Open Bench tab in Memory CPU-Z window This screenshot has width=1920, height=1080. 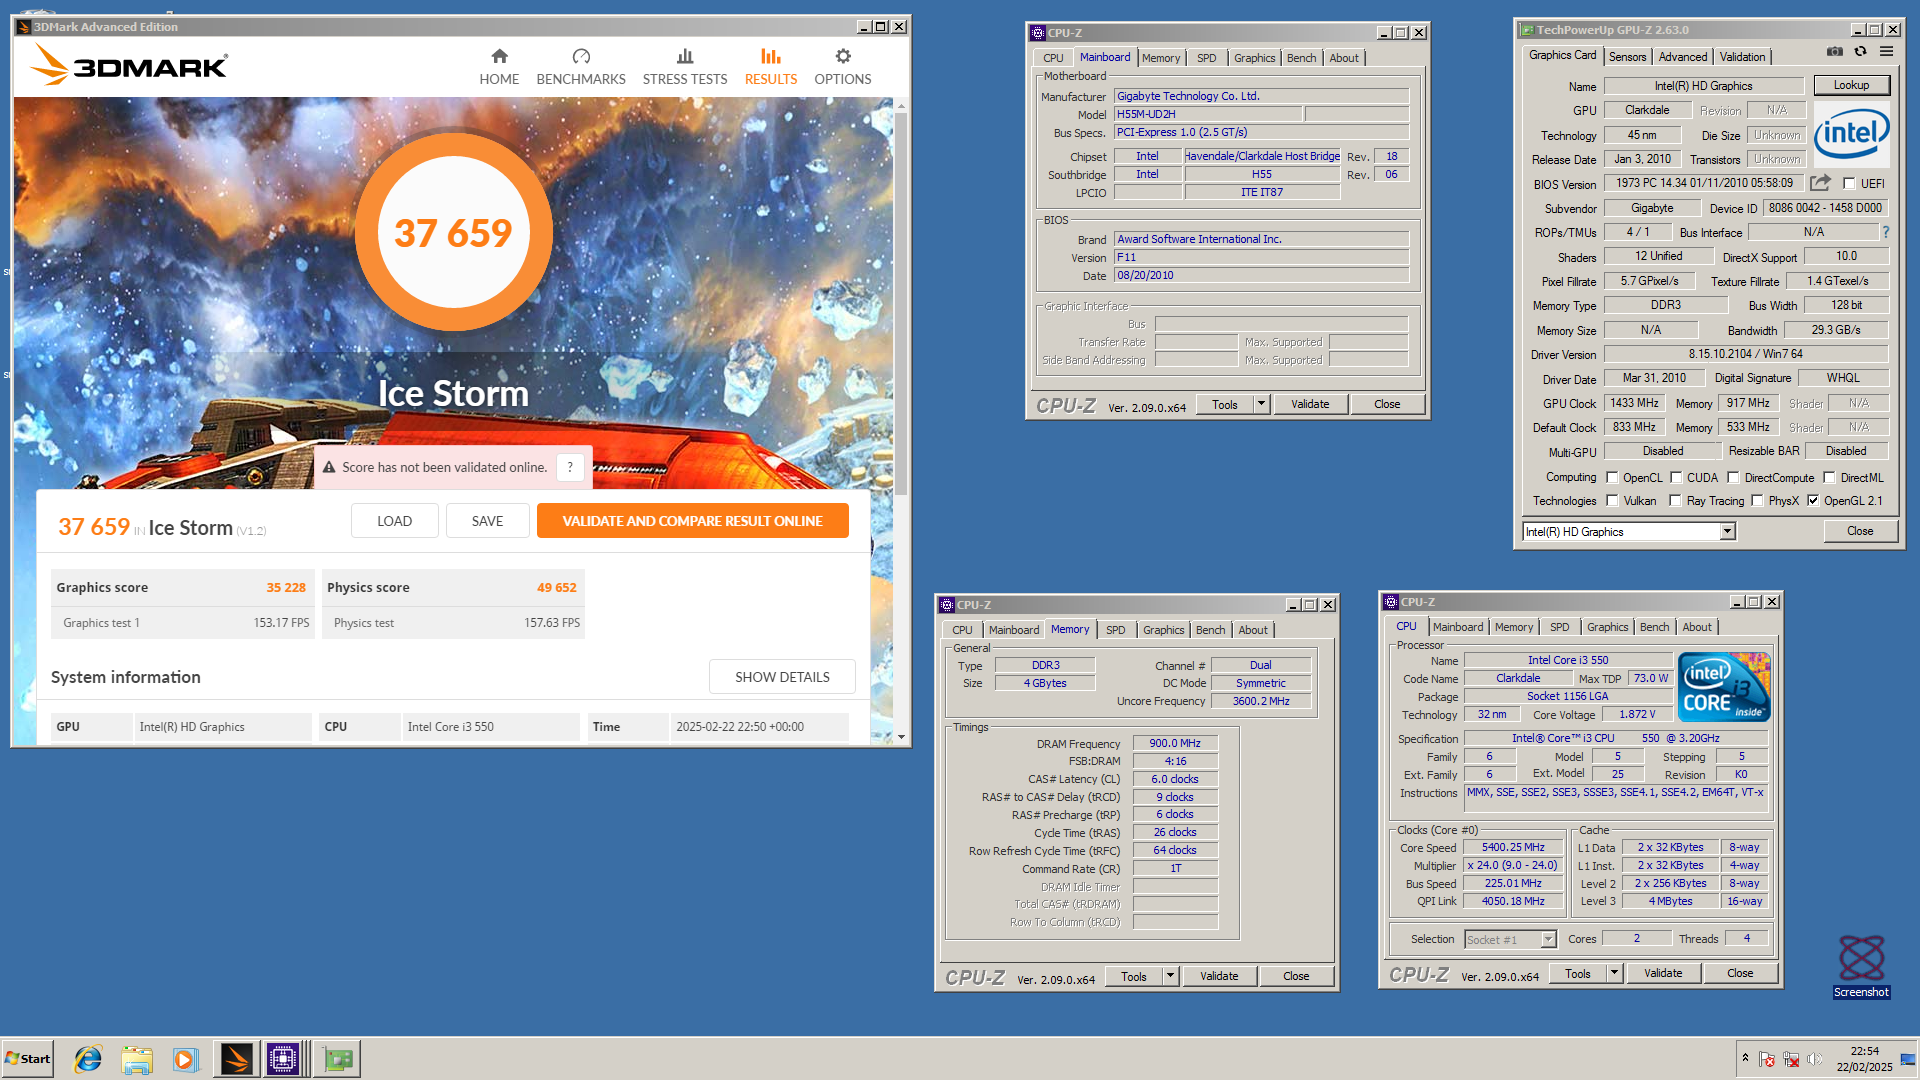pos(1210,630)
